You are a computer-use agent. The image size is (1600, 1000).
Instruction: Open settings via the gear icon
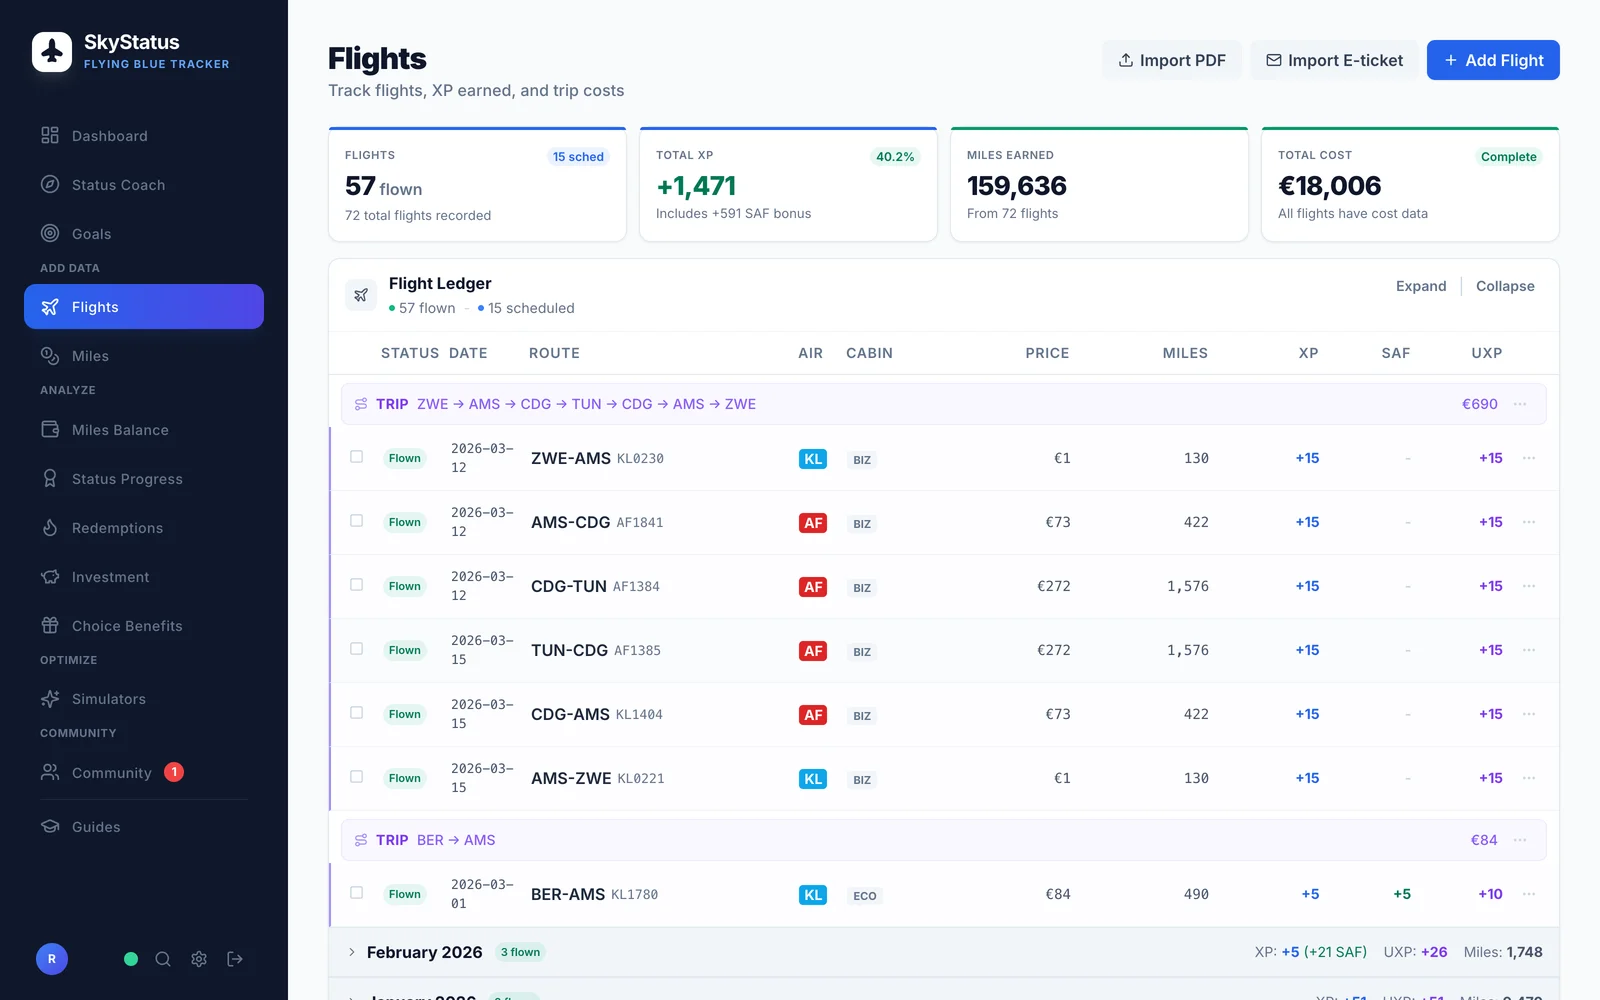click(x=199, y=959)
